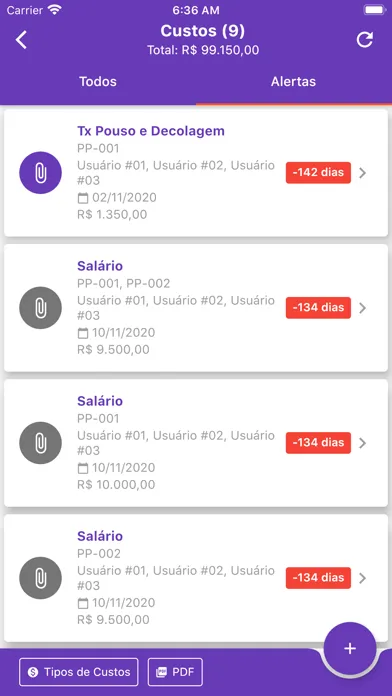Tap the -142 dias alert badge

318,173
